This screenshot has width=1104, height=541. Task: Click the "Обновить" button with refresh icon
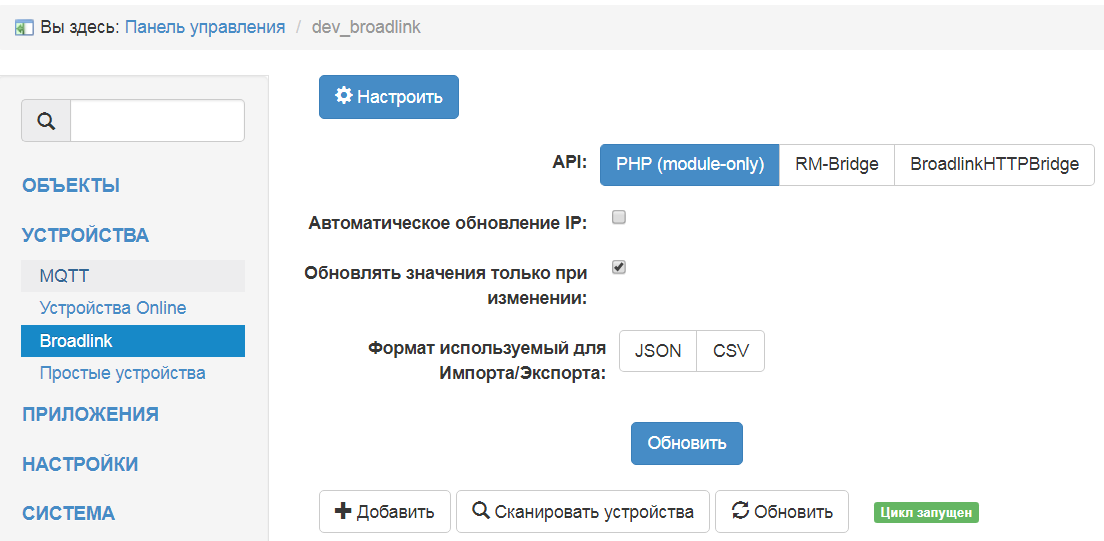782,511
